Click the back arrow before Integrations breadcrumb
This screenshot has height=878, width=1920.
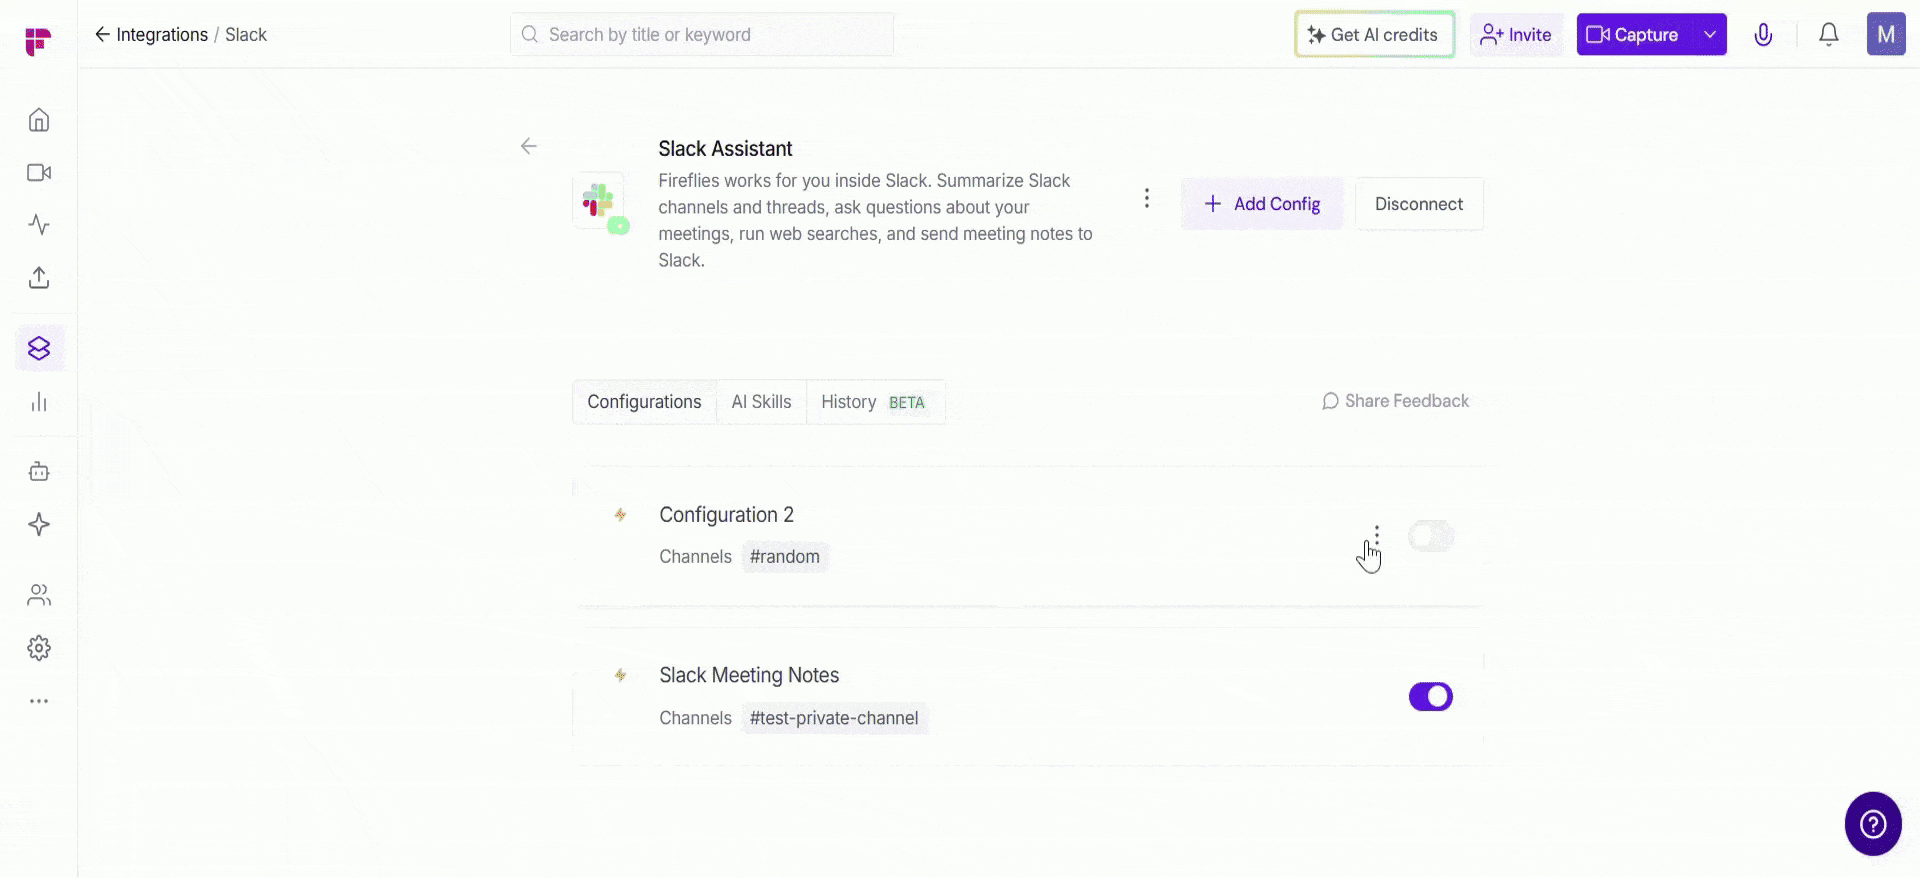click(x=102, y=35)
